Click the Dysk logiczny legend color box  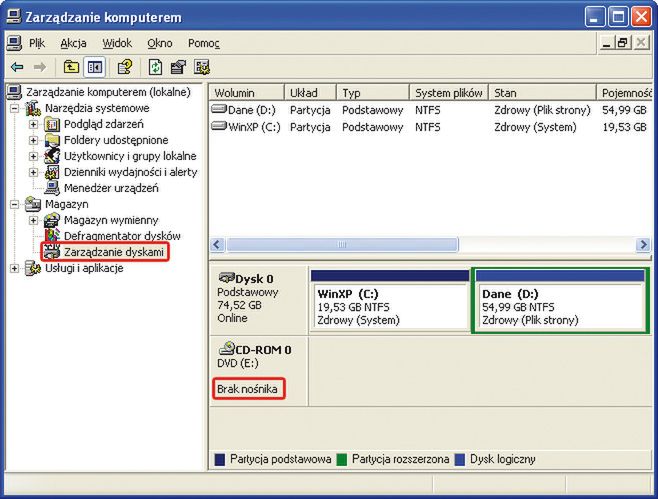(460, 460)
